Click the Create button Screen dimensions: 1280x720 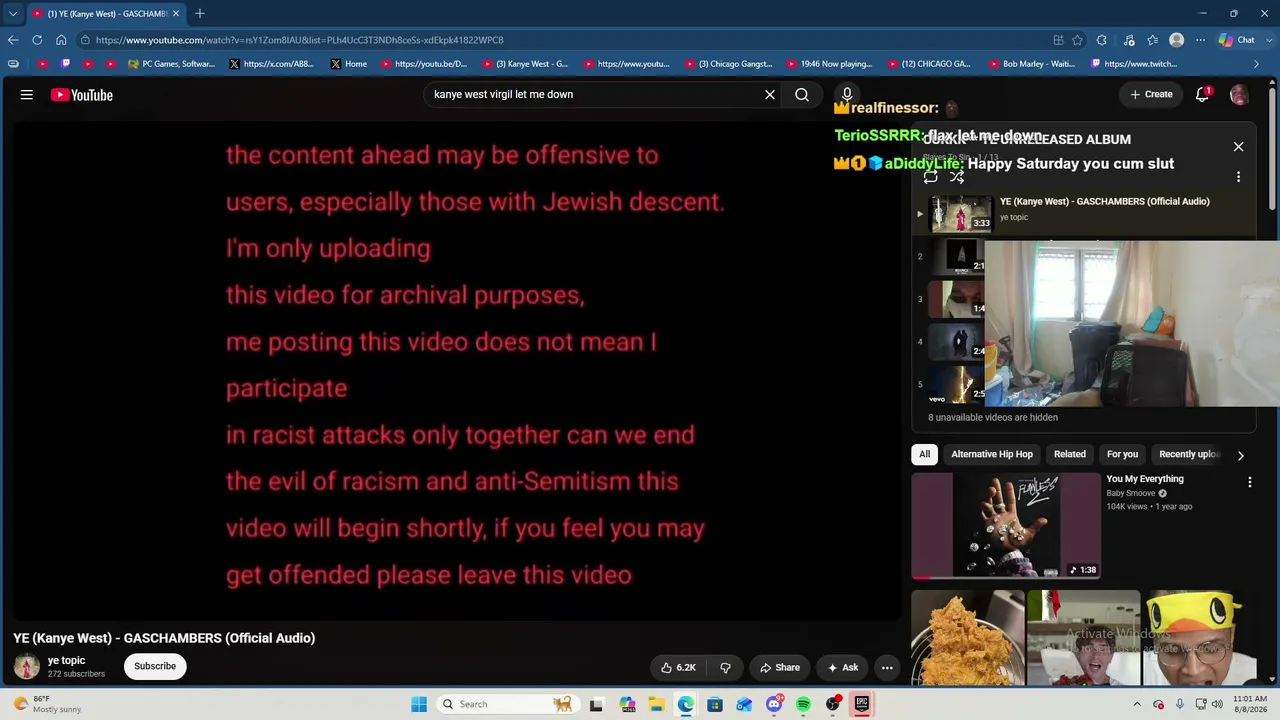coord(1151,94)
